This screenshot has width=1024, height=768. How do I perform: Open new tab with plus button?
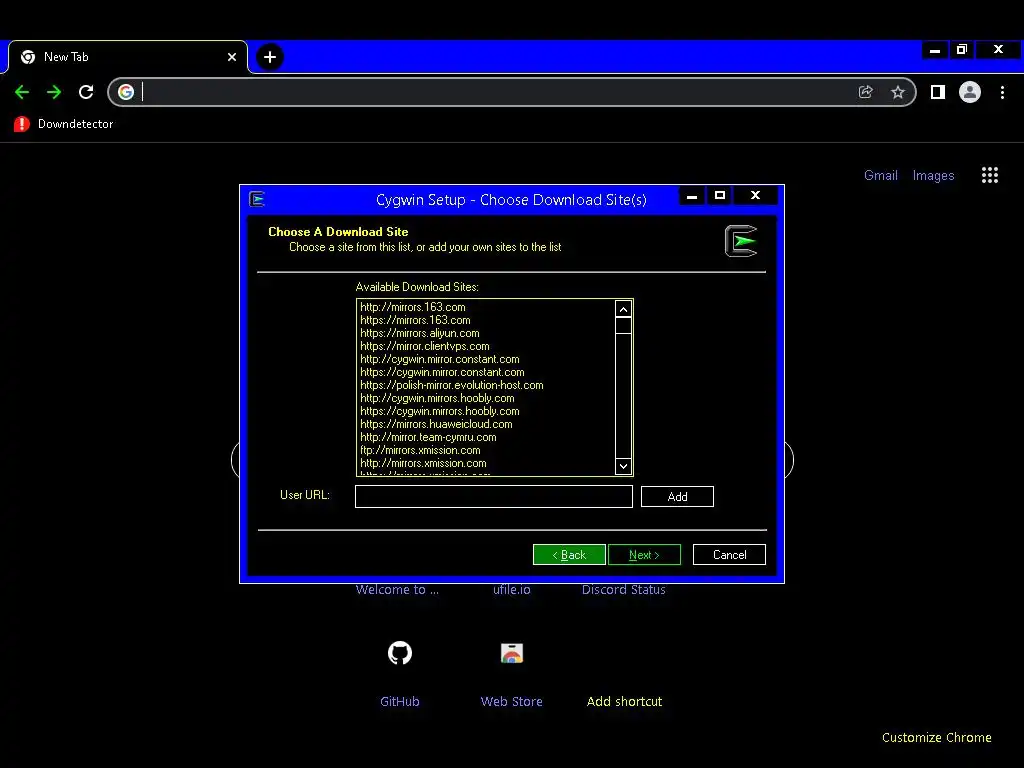tap(270, 57)
